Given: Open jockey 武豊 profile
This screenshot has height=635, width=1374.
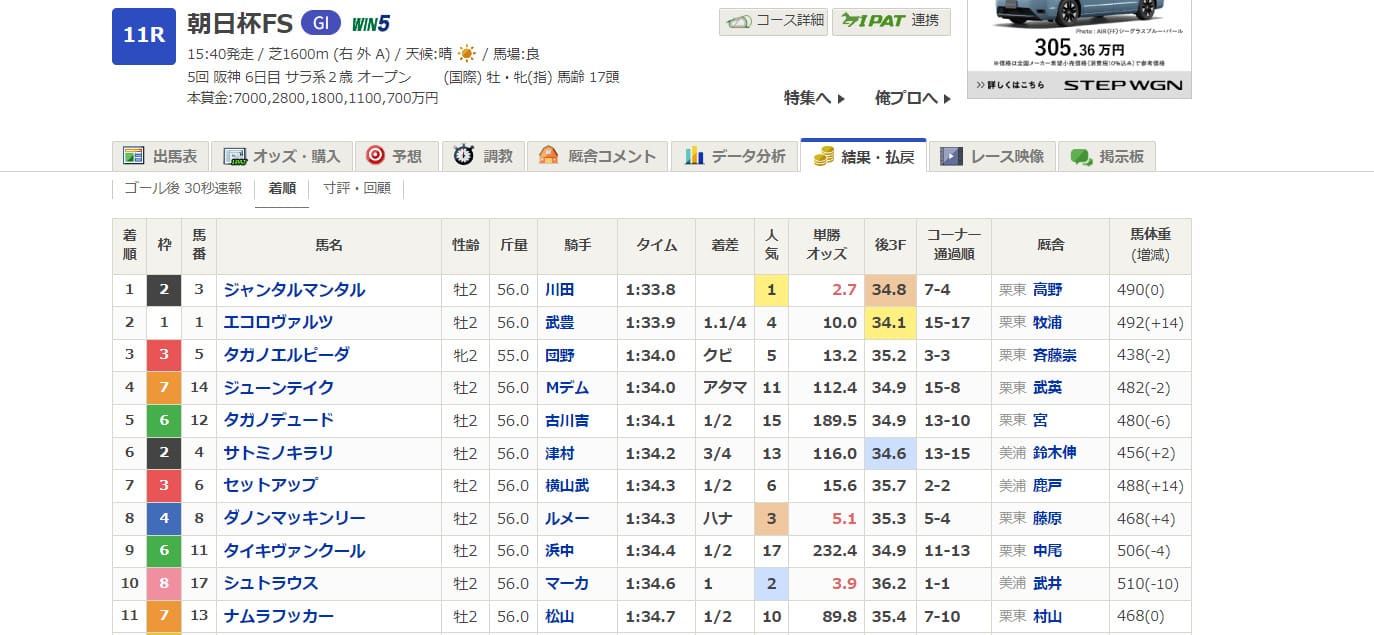Looking at the screenshot, I should coord(559,323).
